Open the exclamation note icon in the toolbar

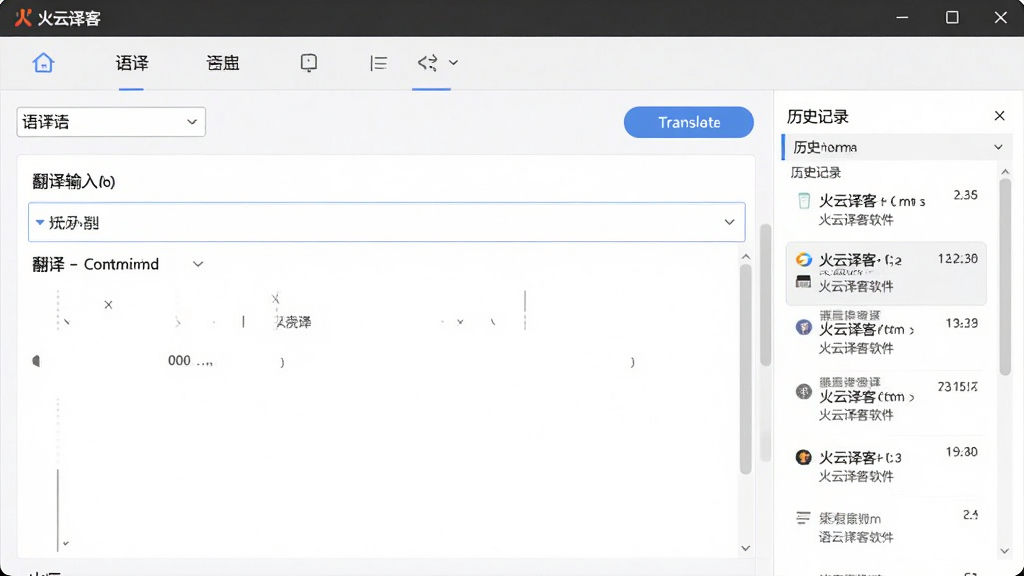coord(309,63)
